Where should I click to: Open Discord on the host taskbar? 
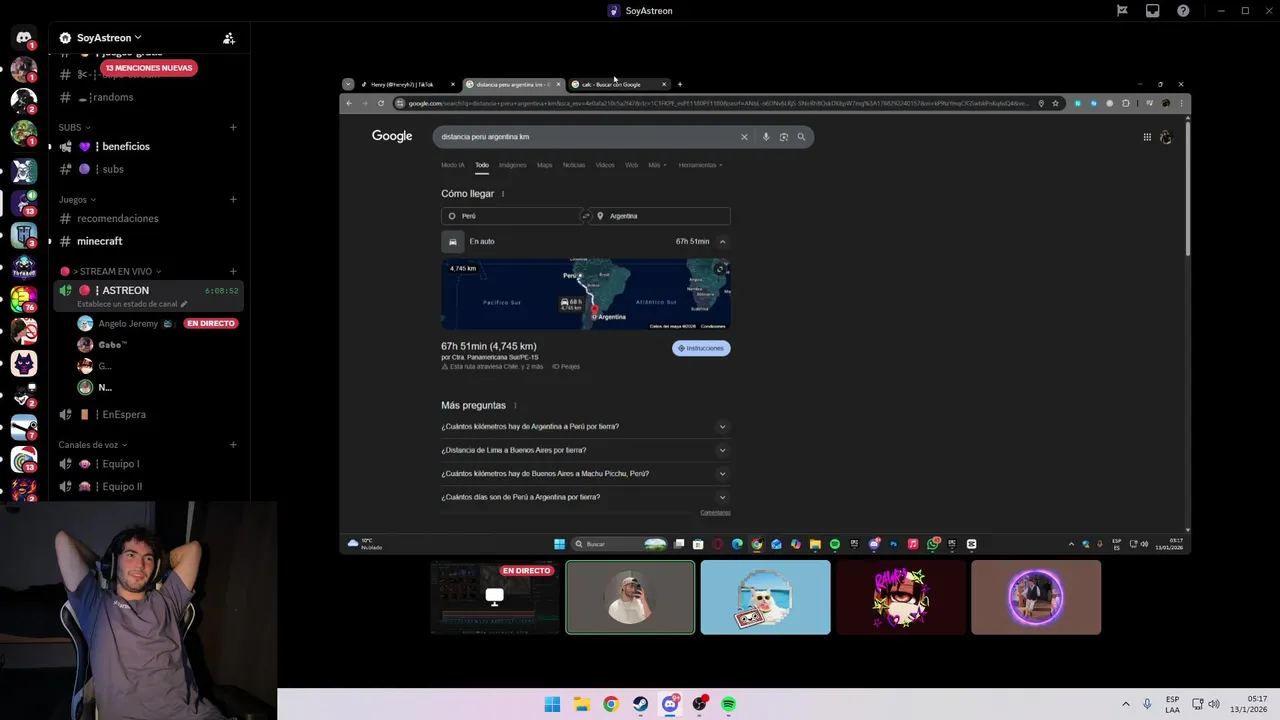pos(670,704)
